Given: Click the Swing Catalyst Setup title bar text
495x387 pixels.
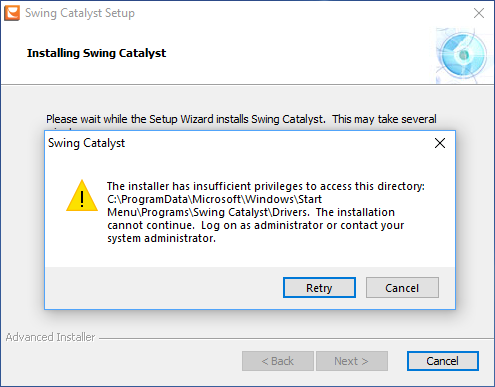Looking at the screenshot, I should coord(80,13).
